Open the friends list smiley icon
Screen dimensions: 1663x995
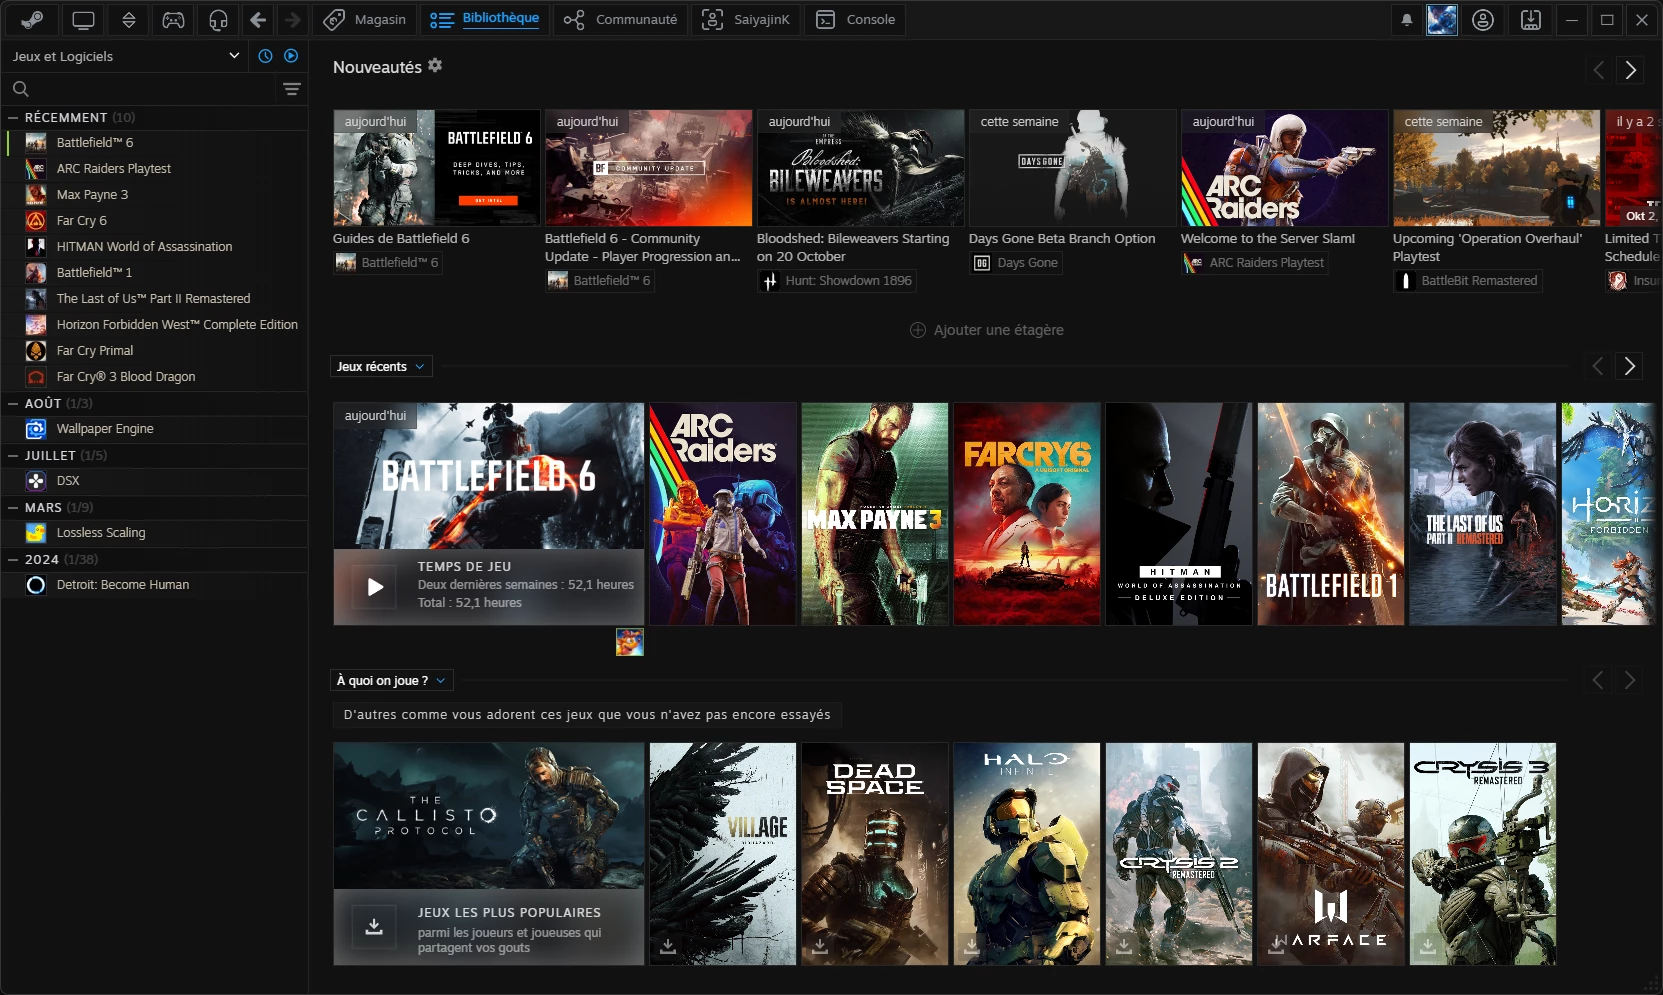point(1483,20)
